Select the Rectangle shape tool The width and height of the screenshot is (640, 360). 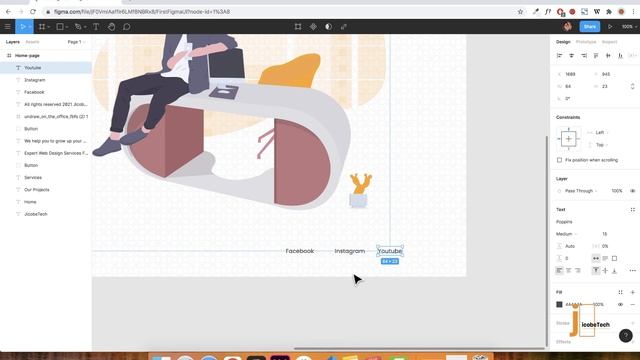point(60,27)
